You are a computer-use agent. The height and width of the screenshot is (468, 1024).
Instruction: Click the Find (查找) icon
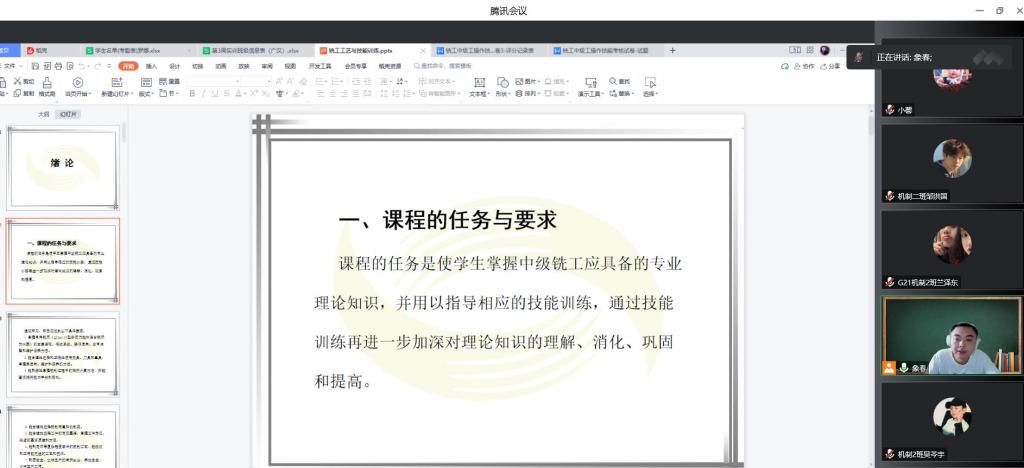619,81
